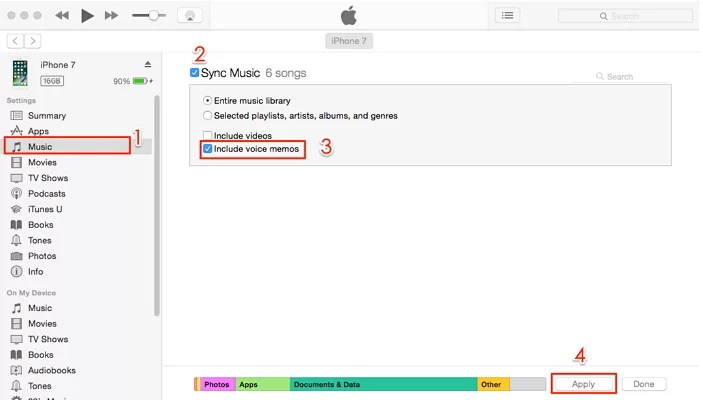Open the AirPlay output icon
This screenshot has width=703, height=400.
pyautogui.click(x=190, y=16)
